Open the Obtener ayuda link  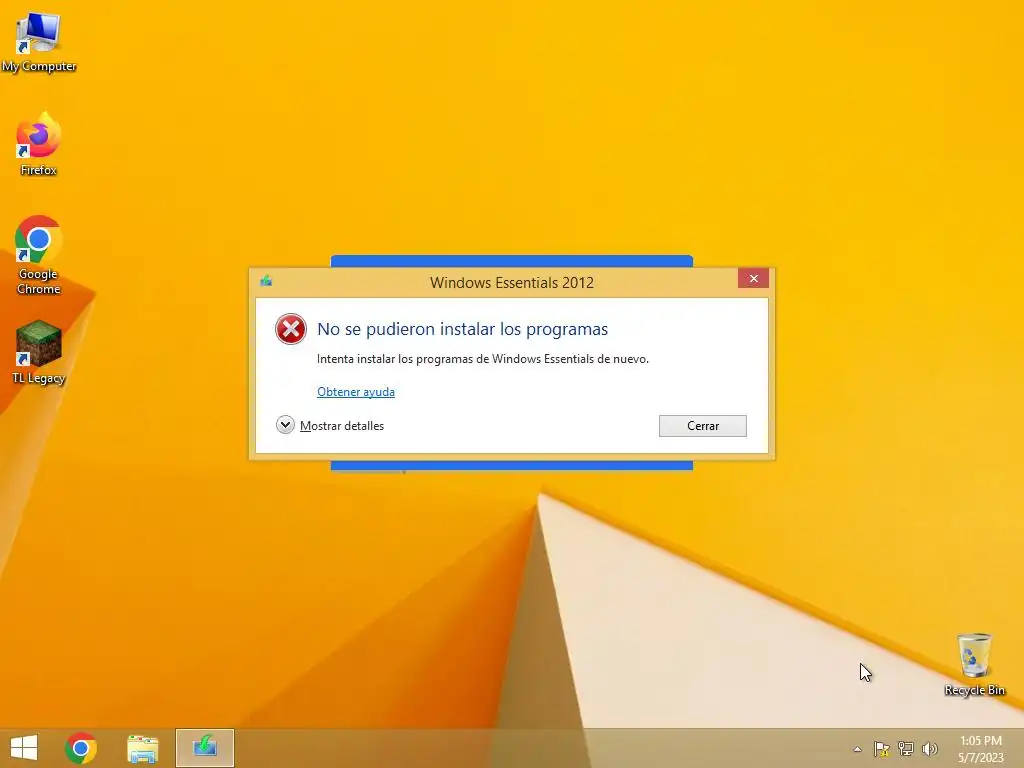pyautogui.click(x=356, y=392)
